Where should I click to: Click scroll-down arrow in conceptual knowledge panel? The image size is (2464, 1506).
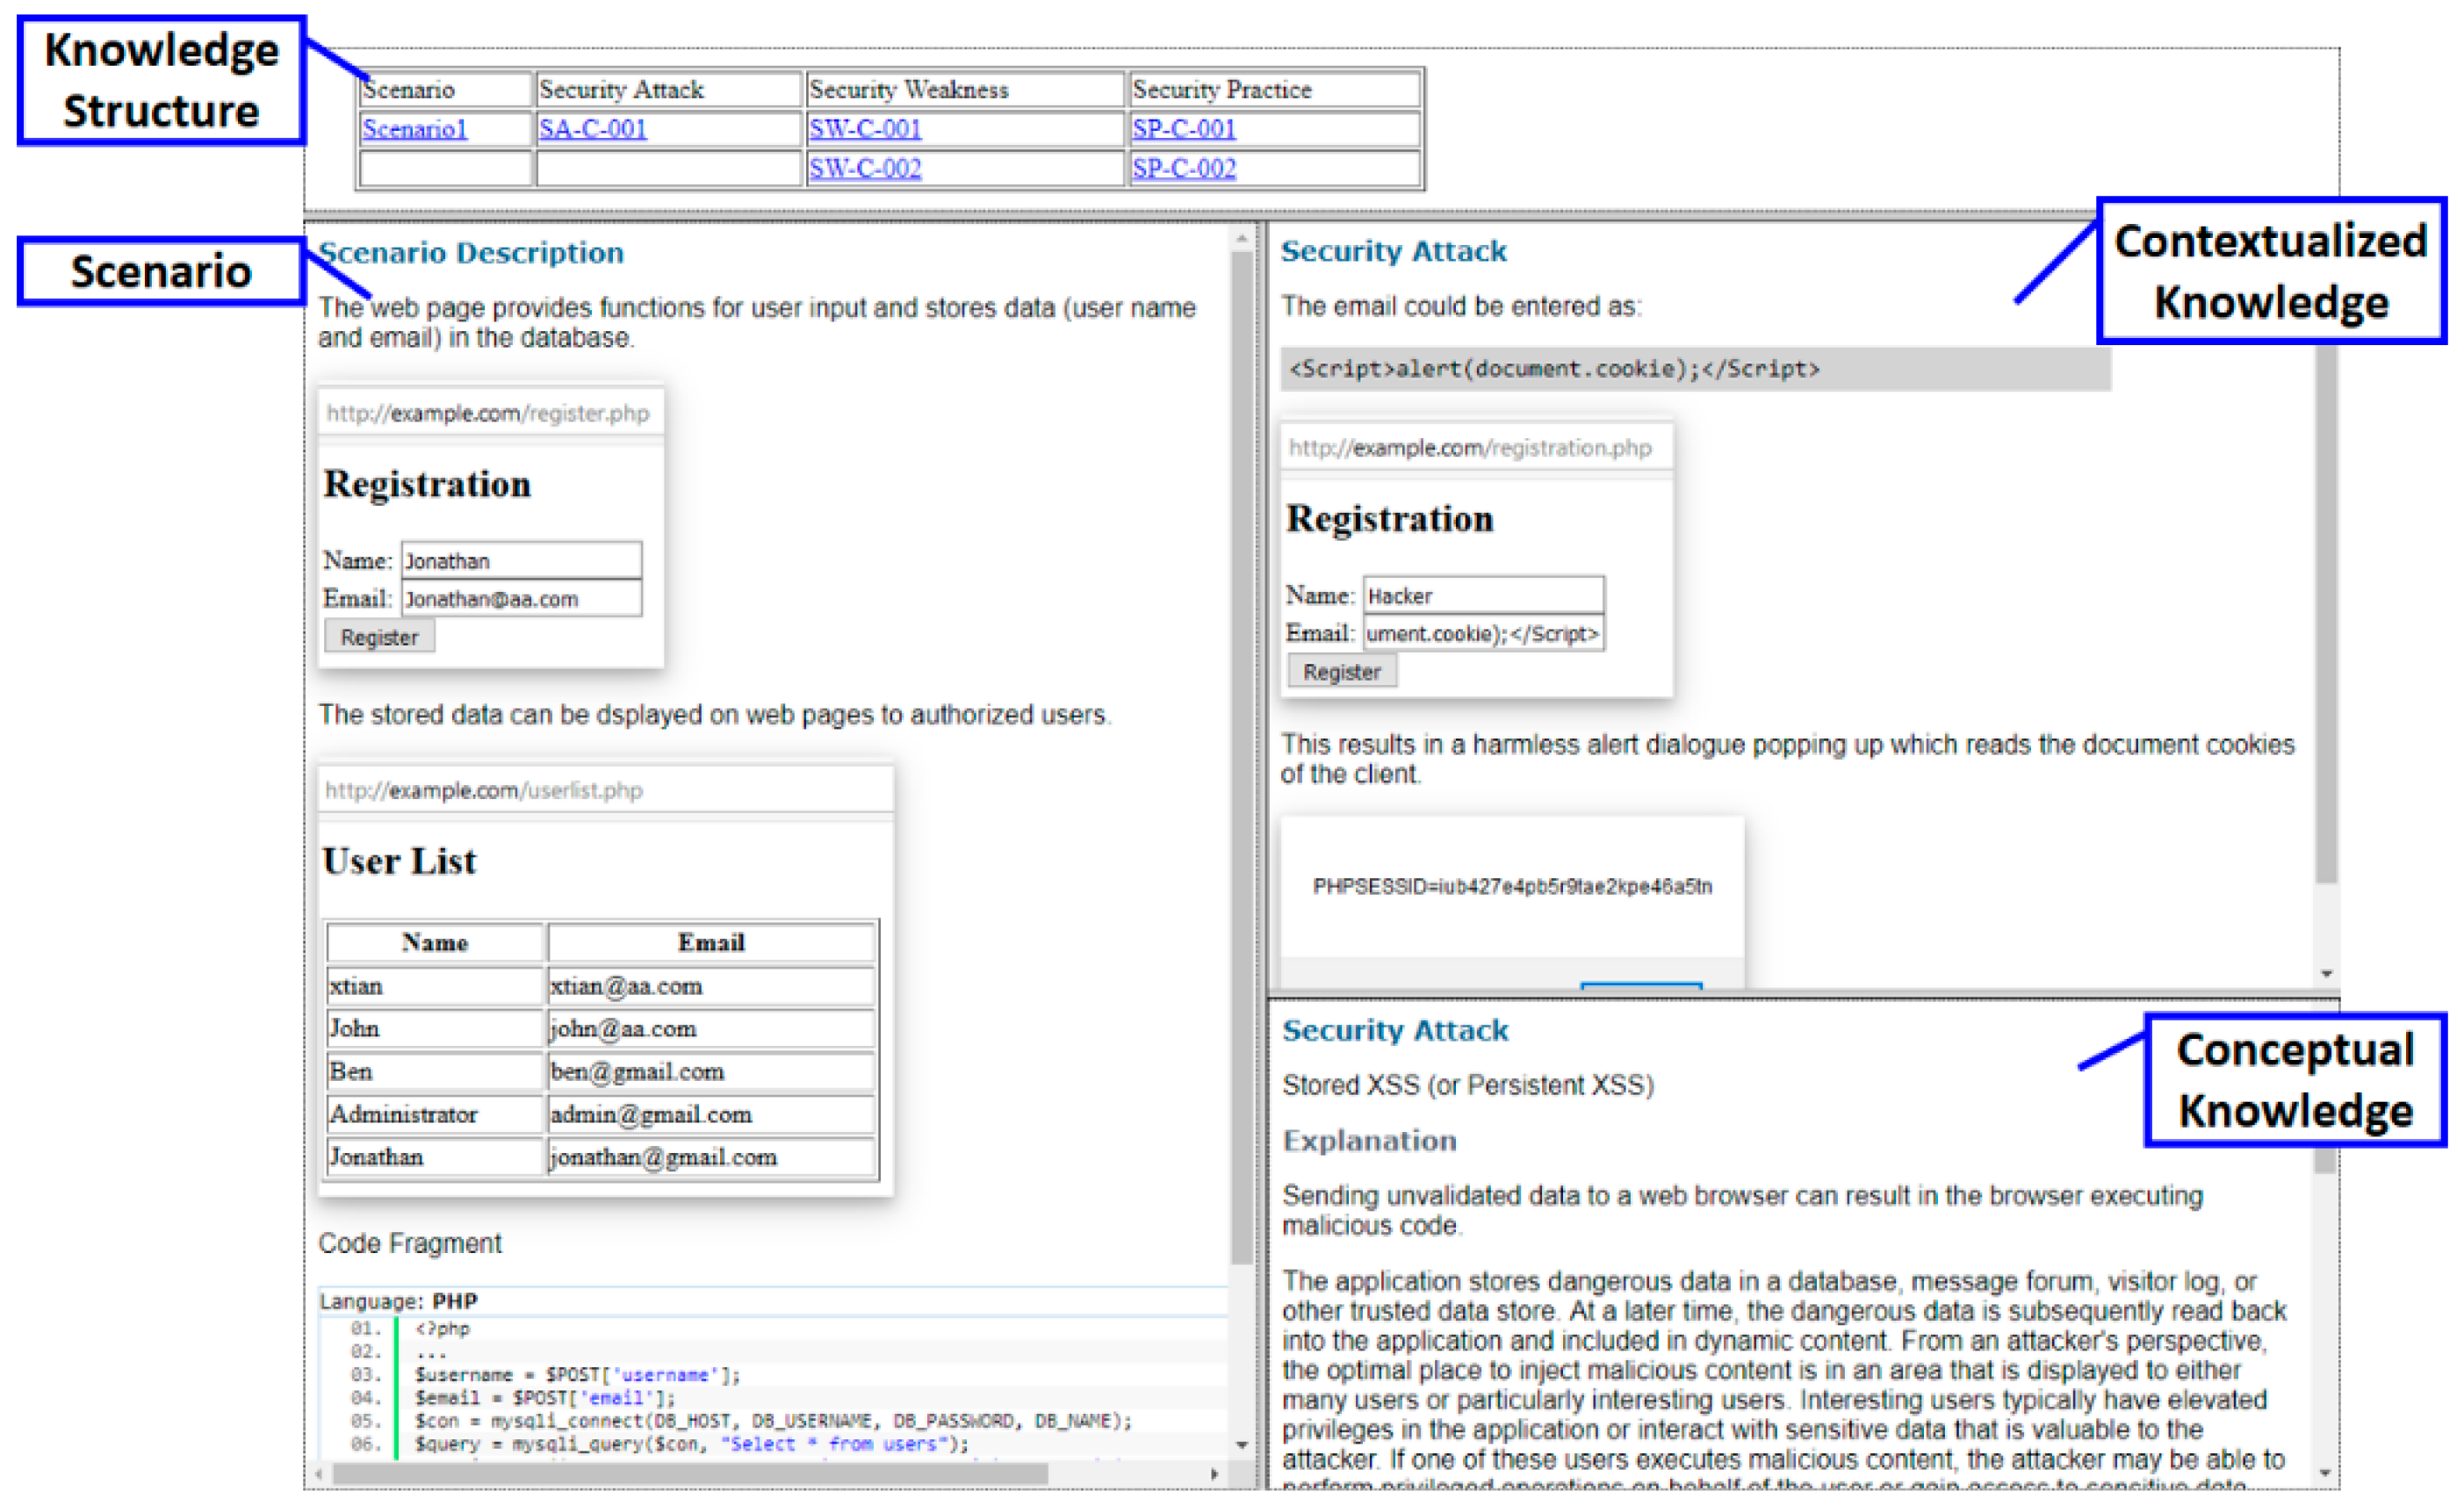(x=2324, y=1472)
